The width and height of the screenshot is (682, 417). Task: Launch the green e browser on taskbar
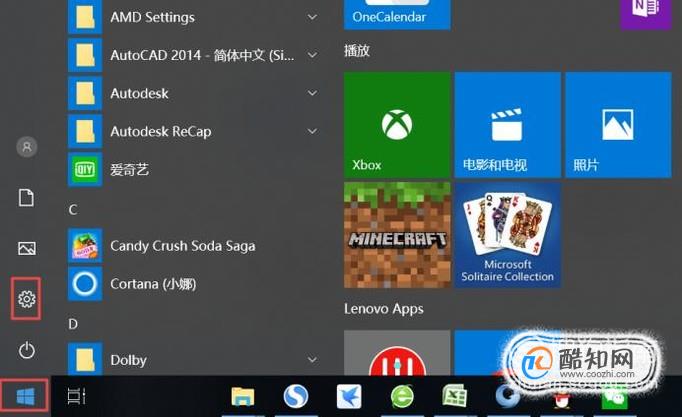(402, 396)
